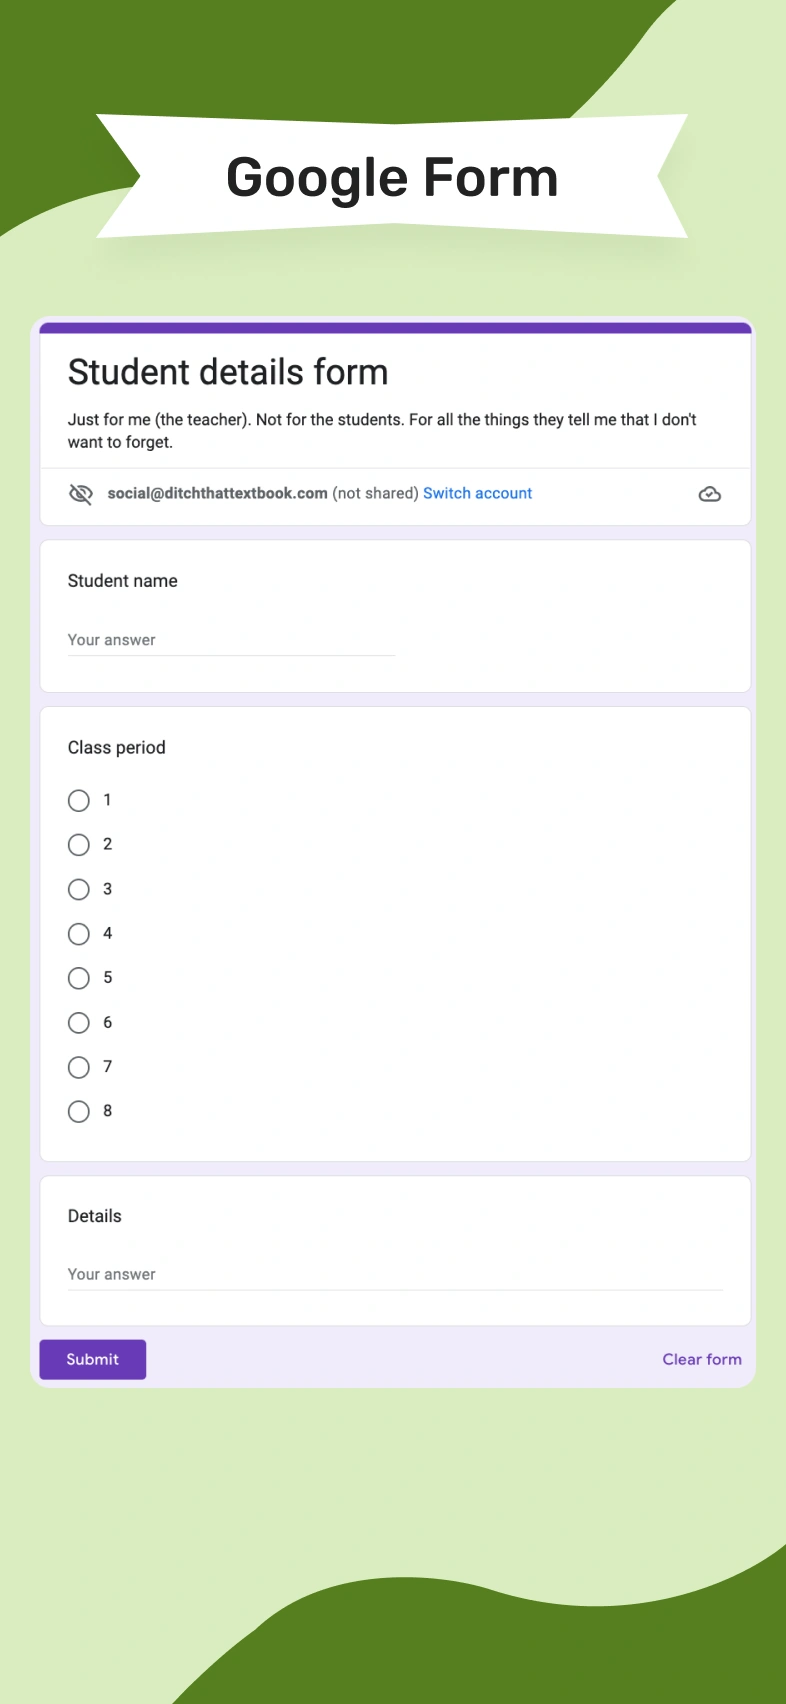Mark class period 5
This screenshot has width=786, height=1704.
(79, 978)
